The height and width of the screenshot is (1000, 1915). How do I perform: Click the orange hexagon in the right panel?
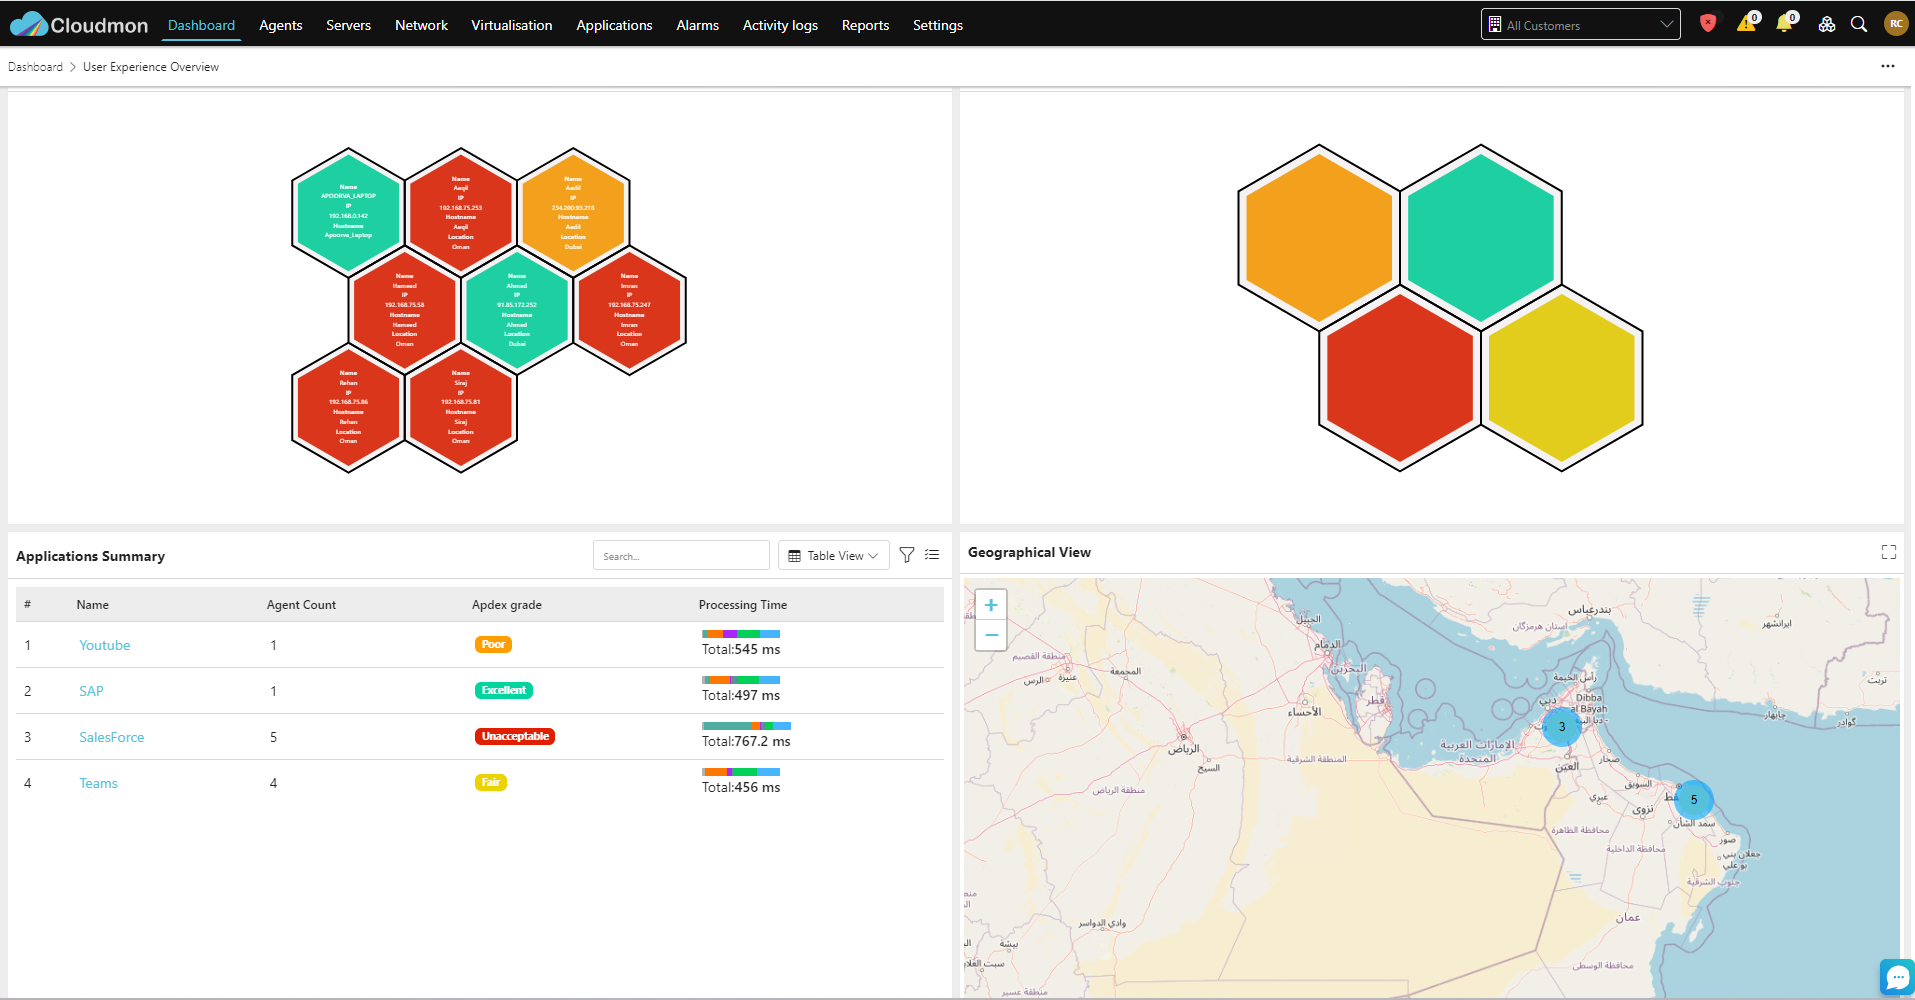pyautogui.click(x=1319, y=237)
